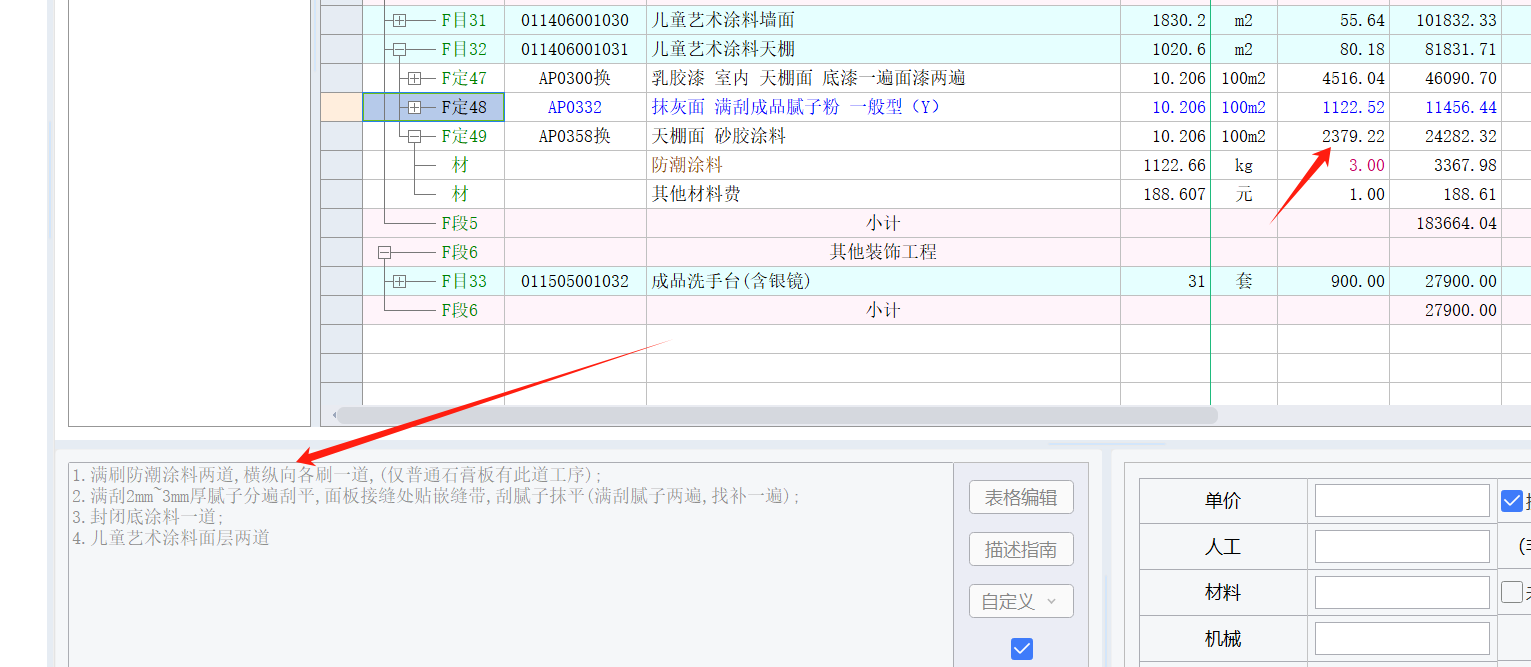
Task: Select the 防潮涂料 material row
Action: pyautogui.click(x=883, y=165)
